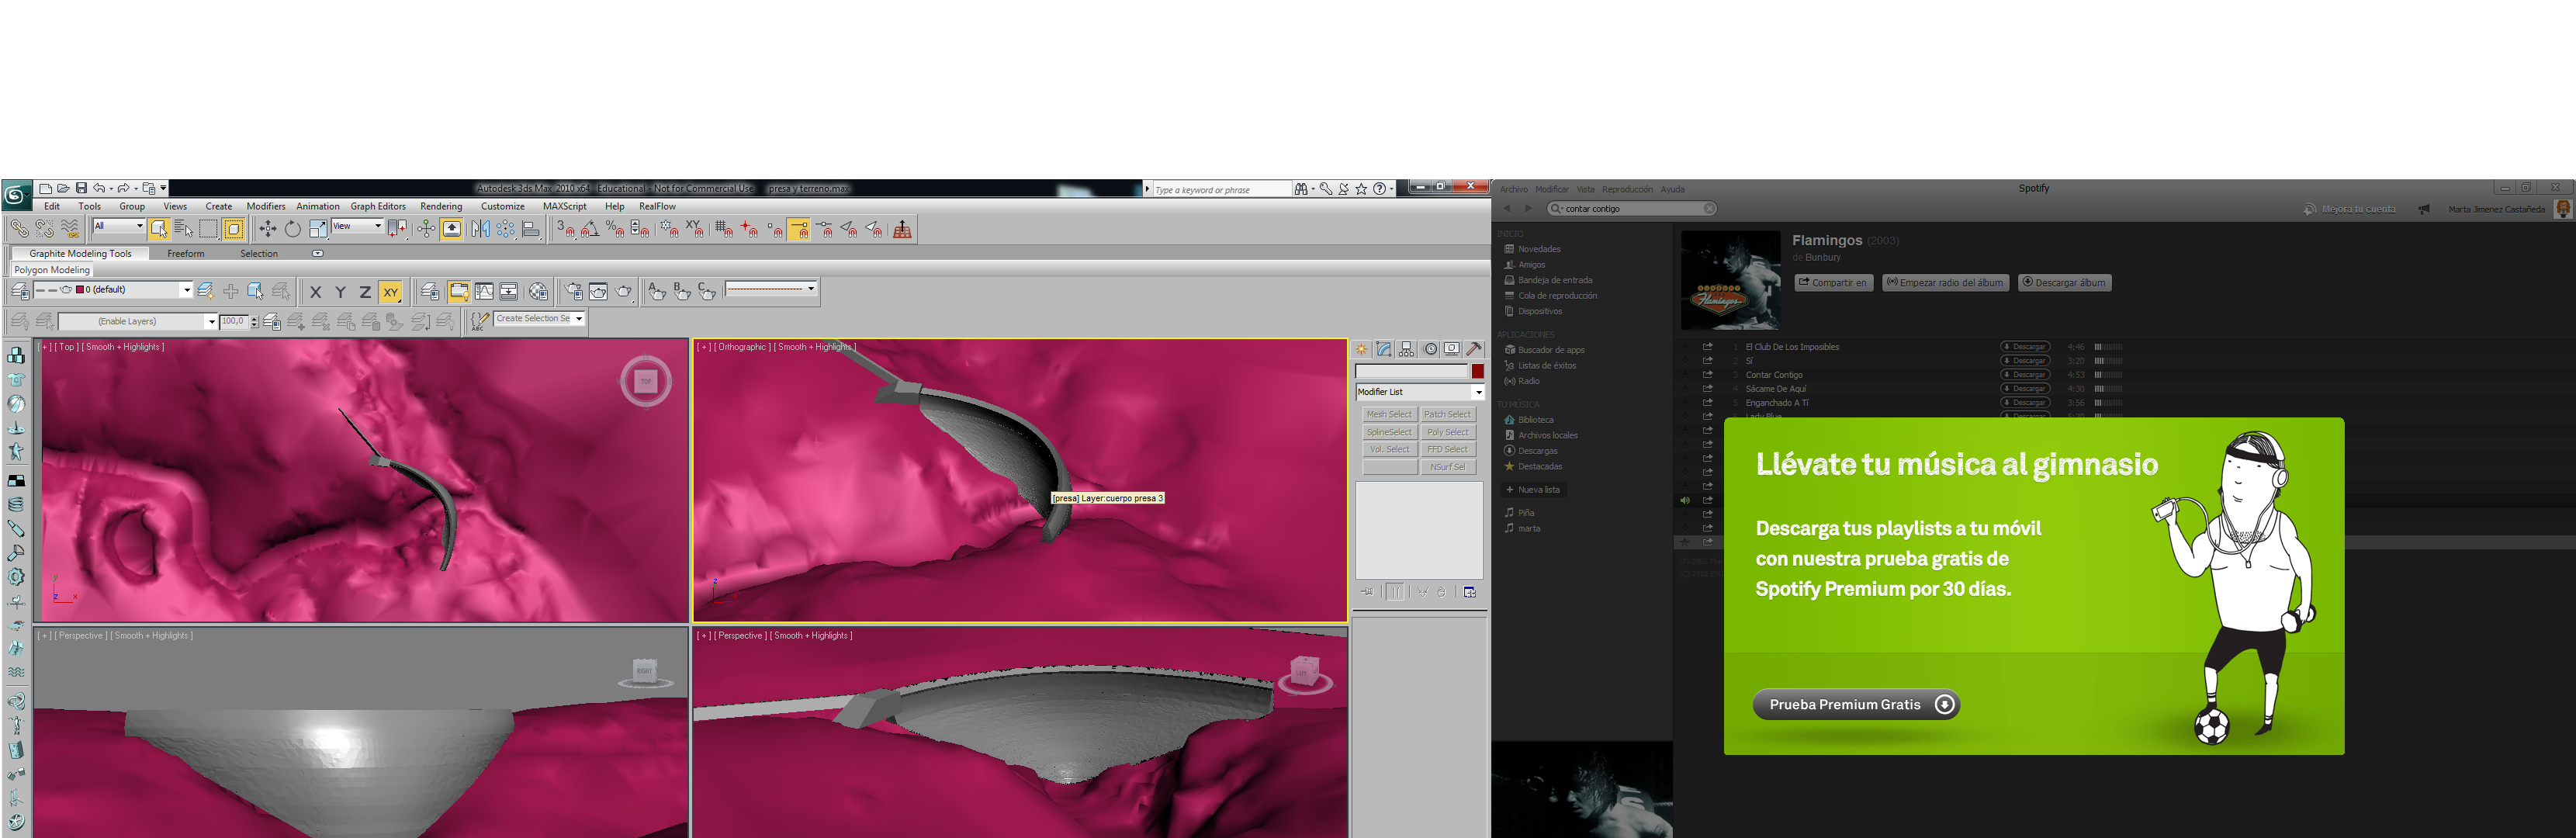
Task: Select the Select and Move tool
Action: point(267,229)
